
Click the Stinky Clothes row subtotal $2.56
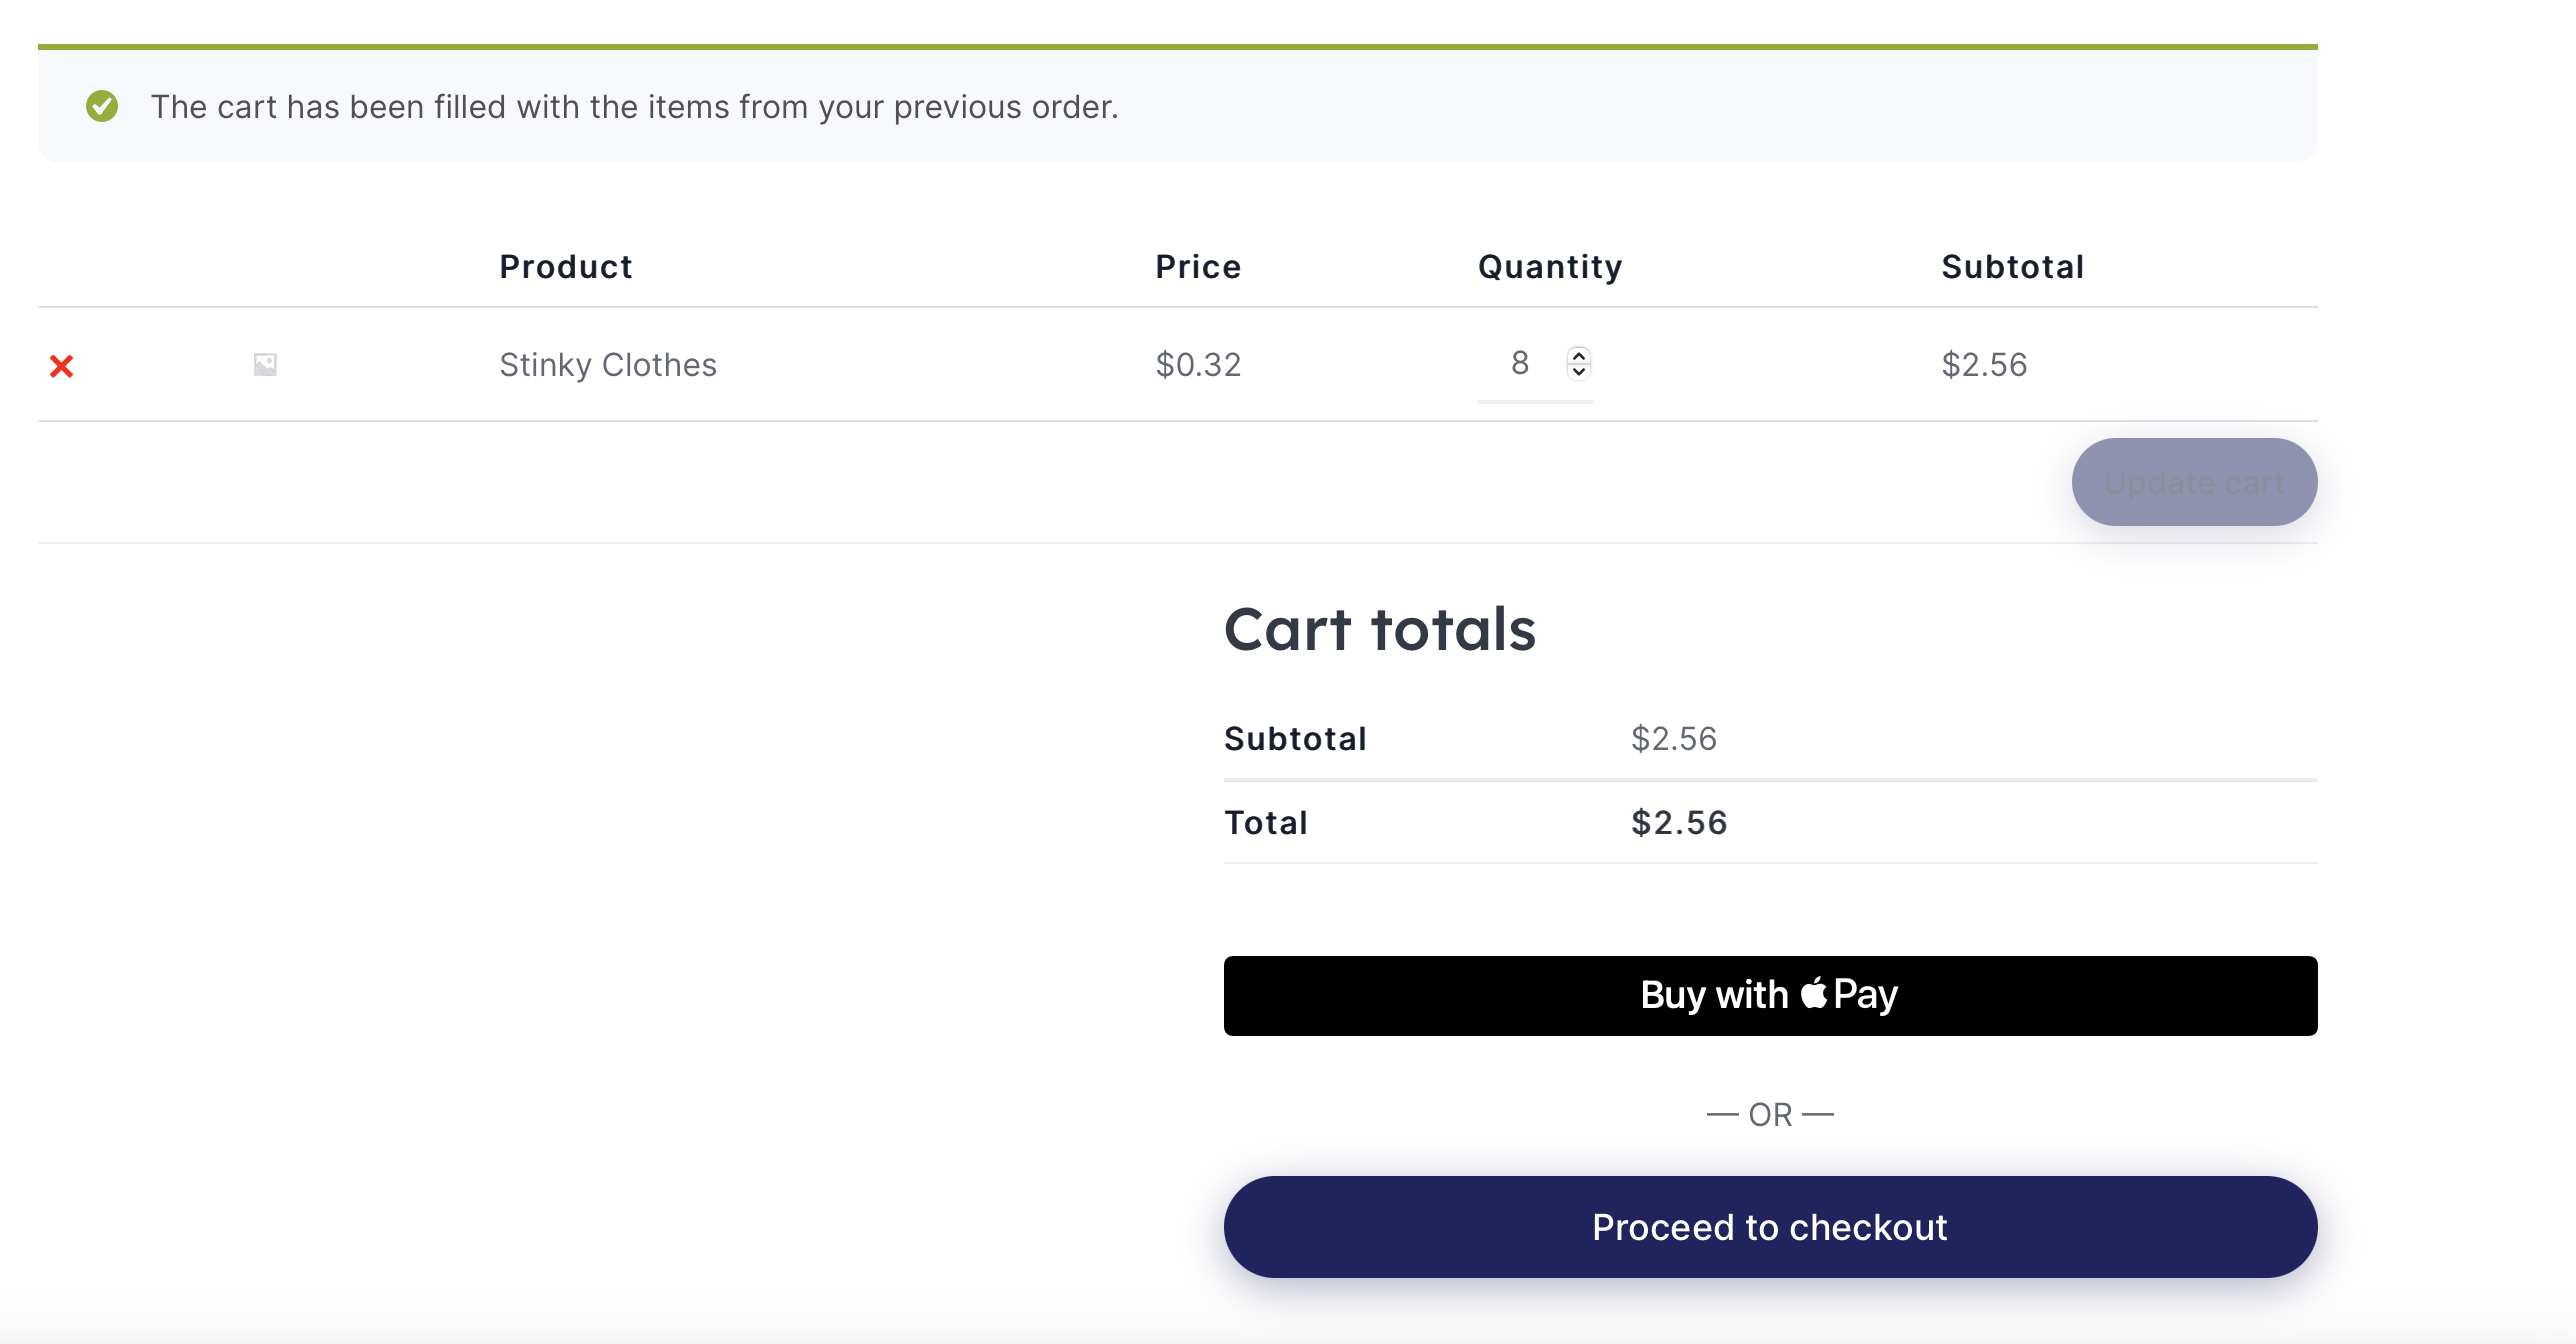tap(1984, 365)
